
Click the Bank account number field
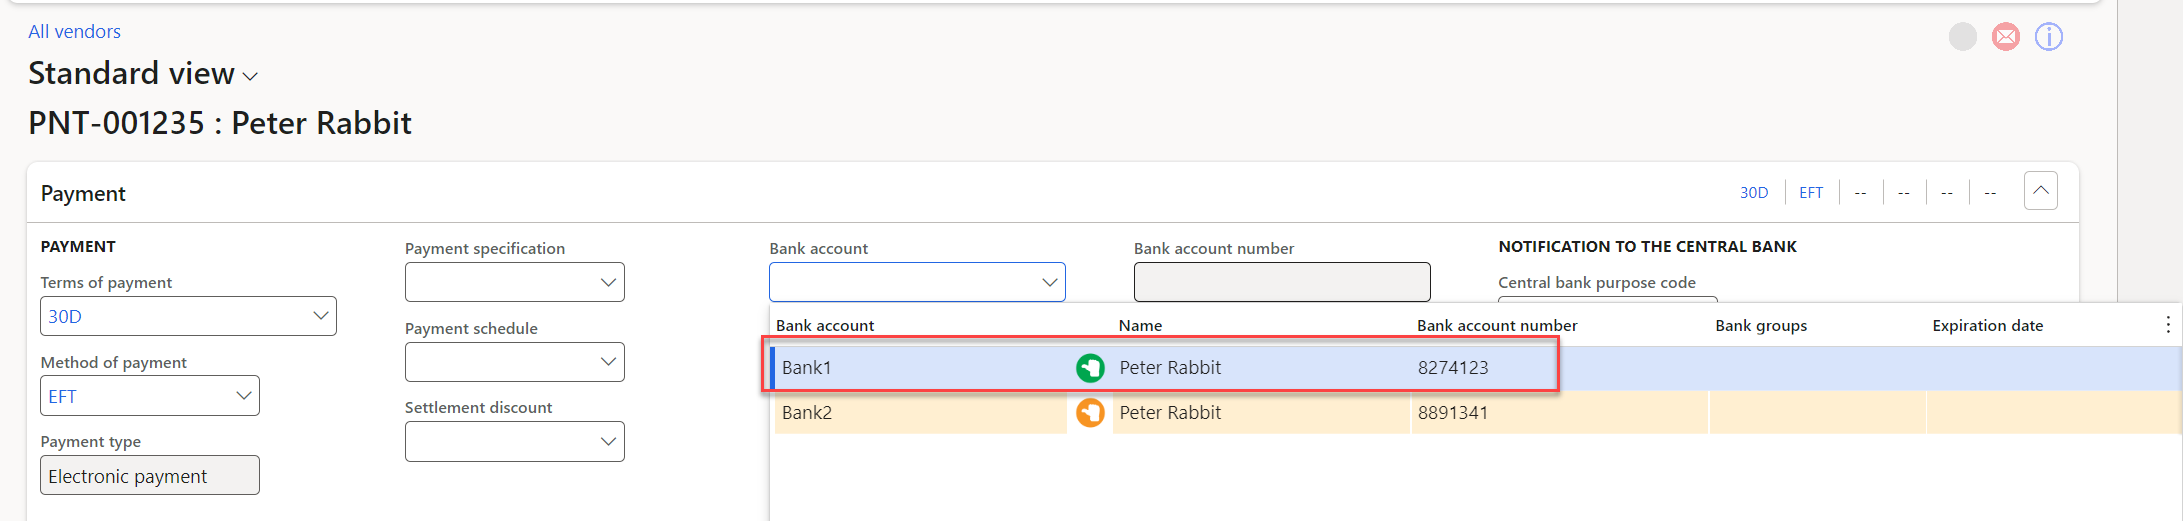click(x=1282, y=282)
